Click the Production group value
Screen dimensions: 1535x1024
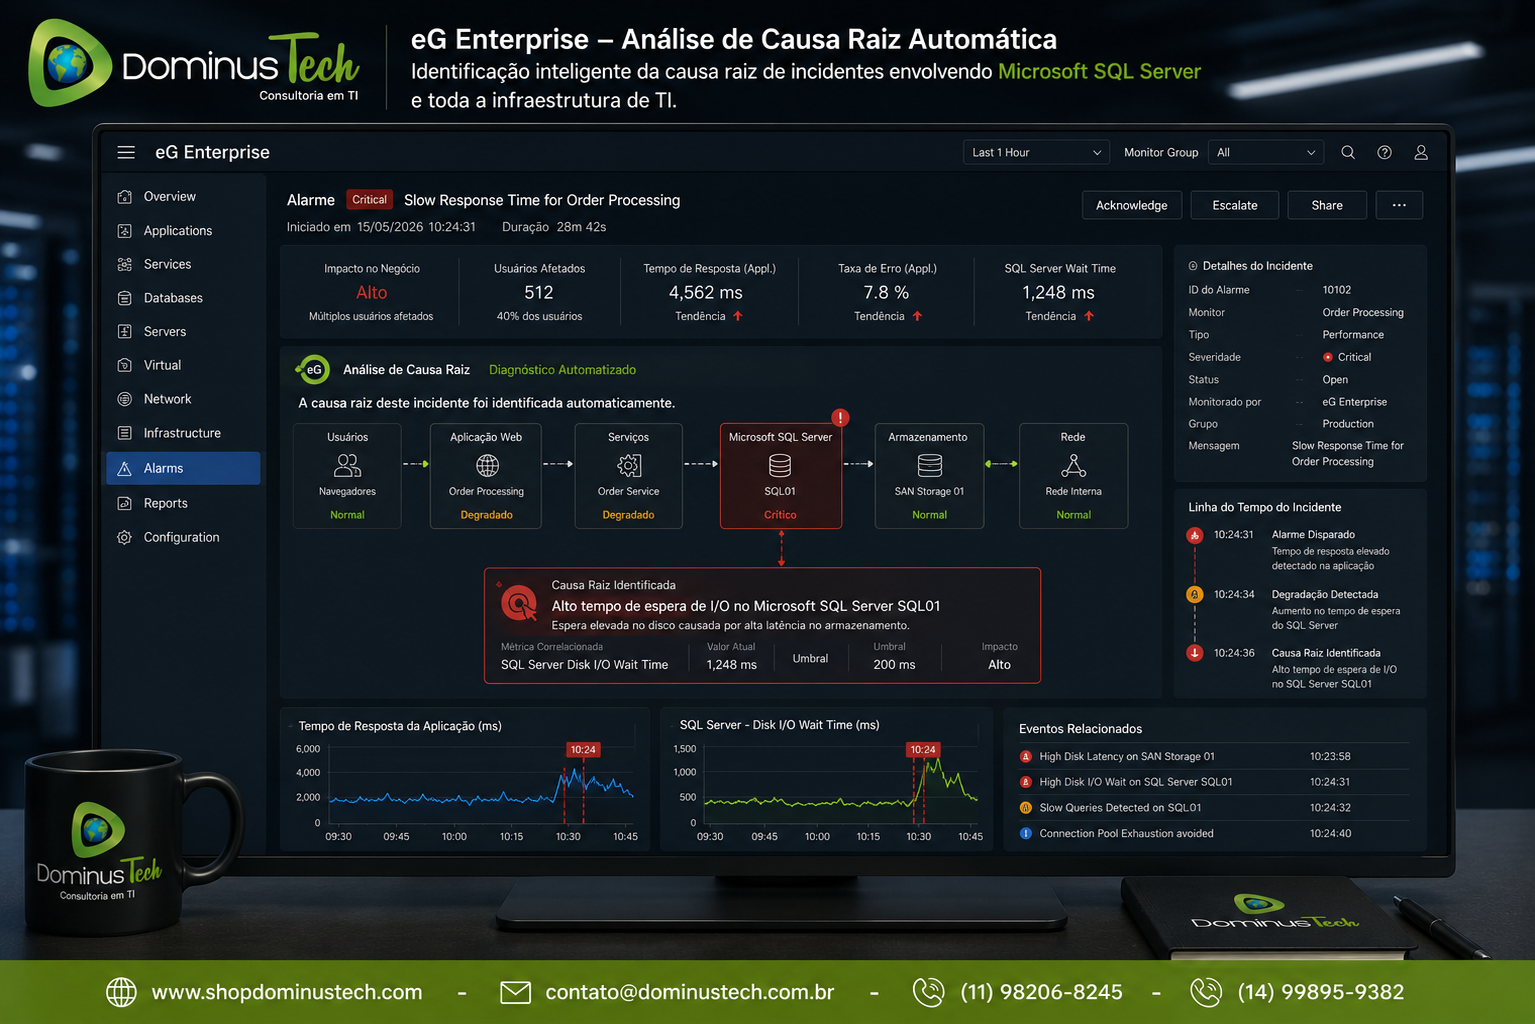(1348, 424)
